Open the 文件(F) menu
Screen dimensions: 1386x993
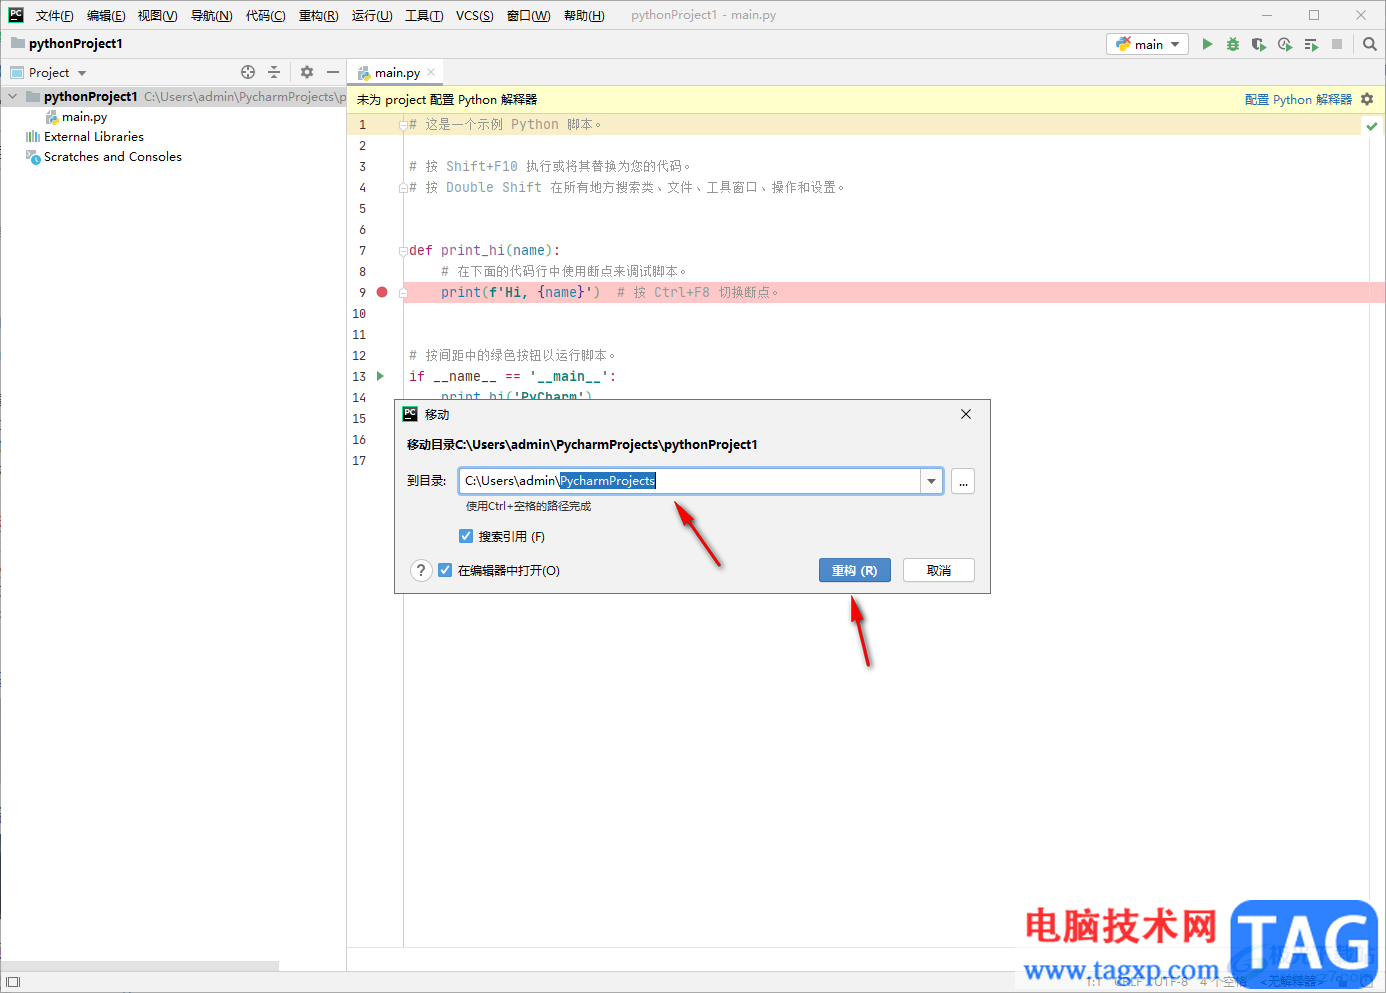[54, 15]
